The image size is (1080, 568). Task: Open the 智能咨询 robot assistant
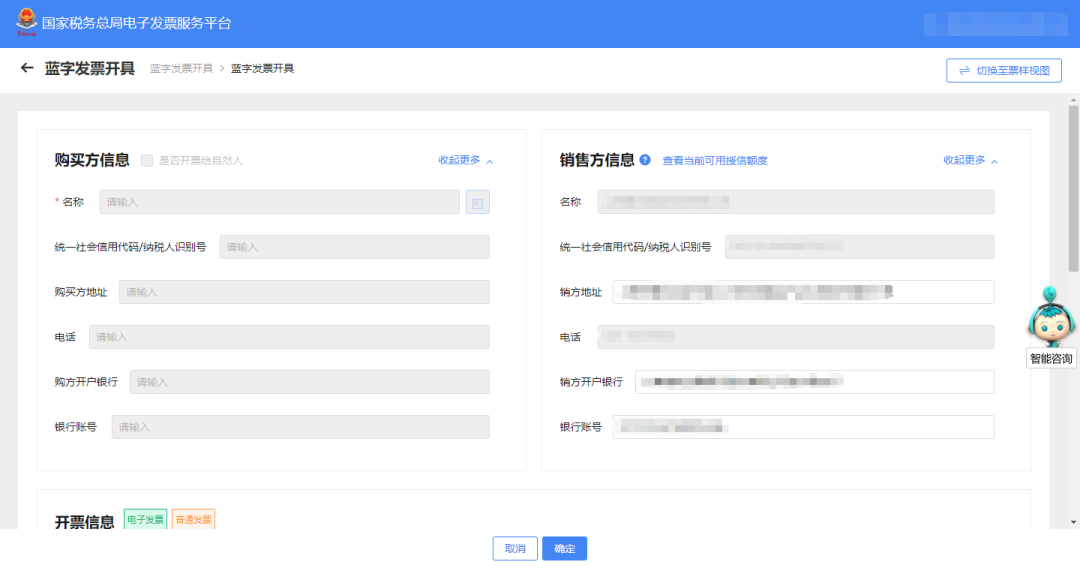[1051, 320]
